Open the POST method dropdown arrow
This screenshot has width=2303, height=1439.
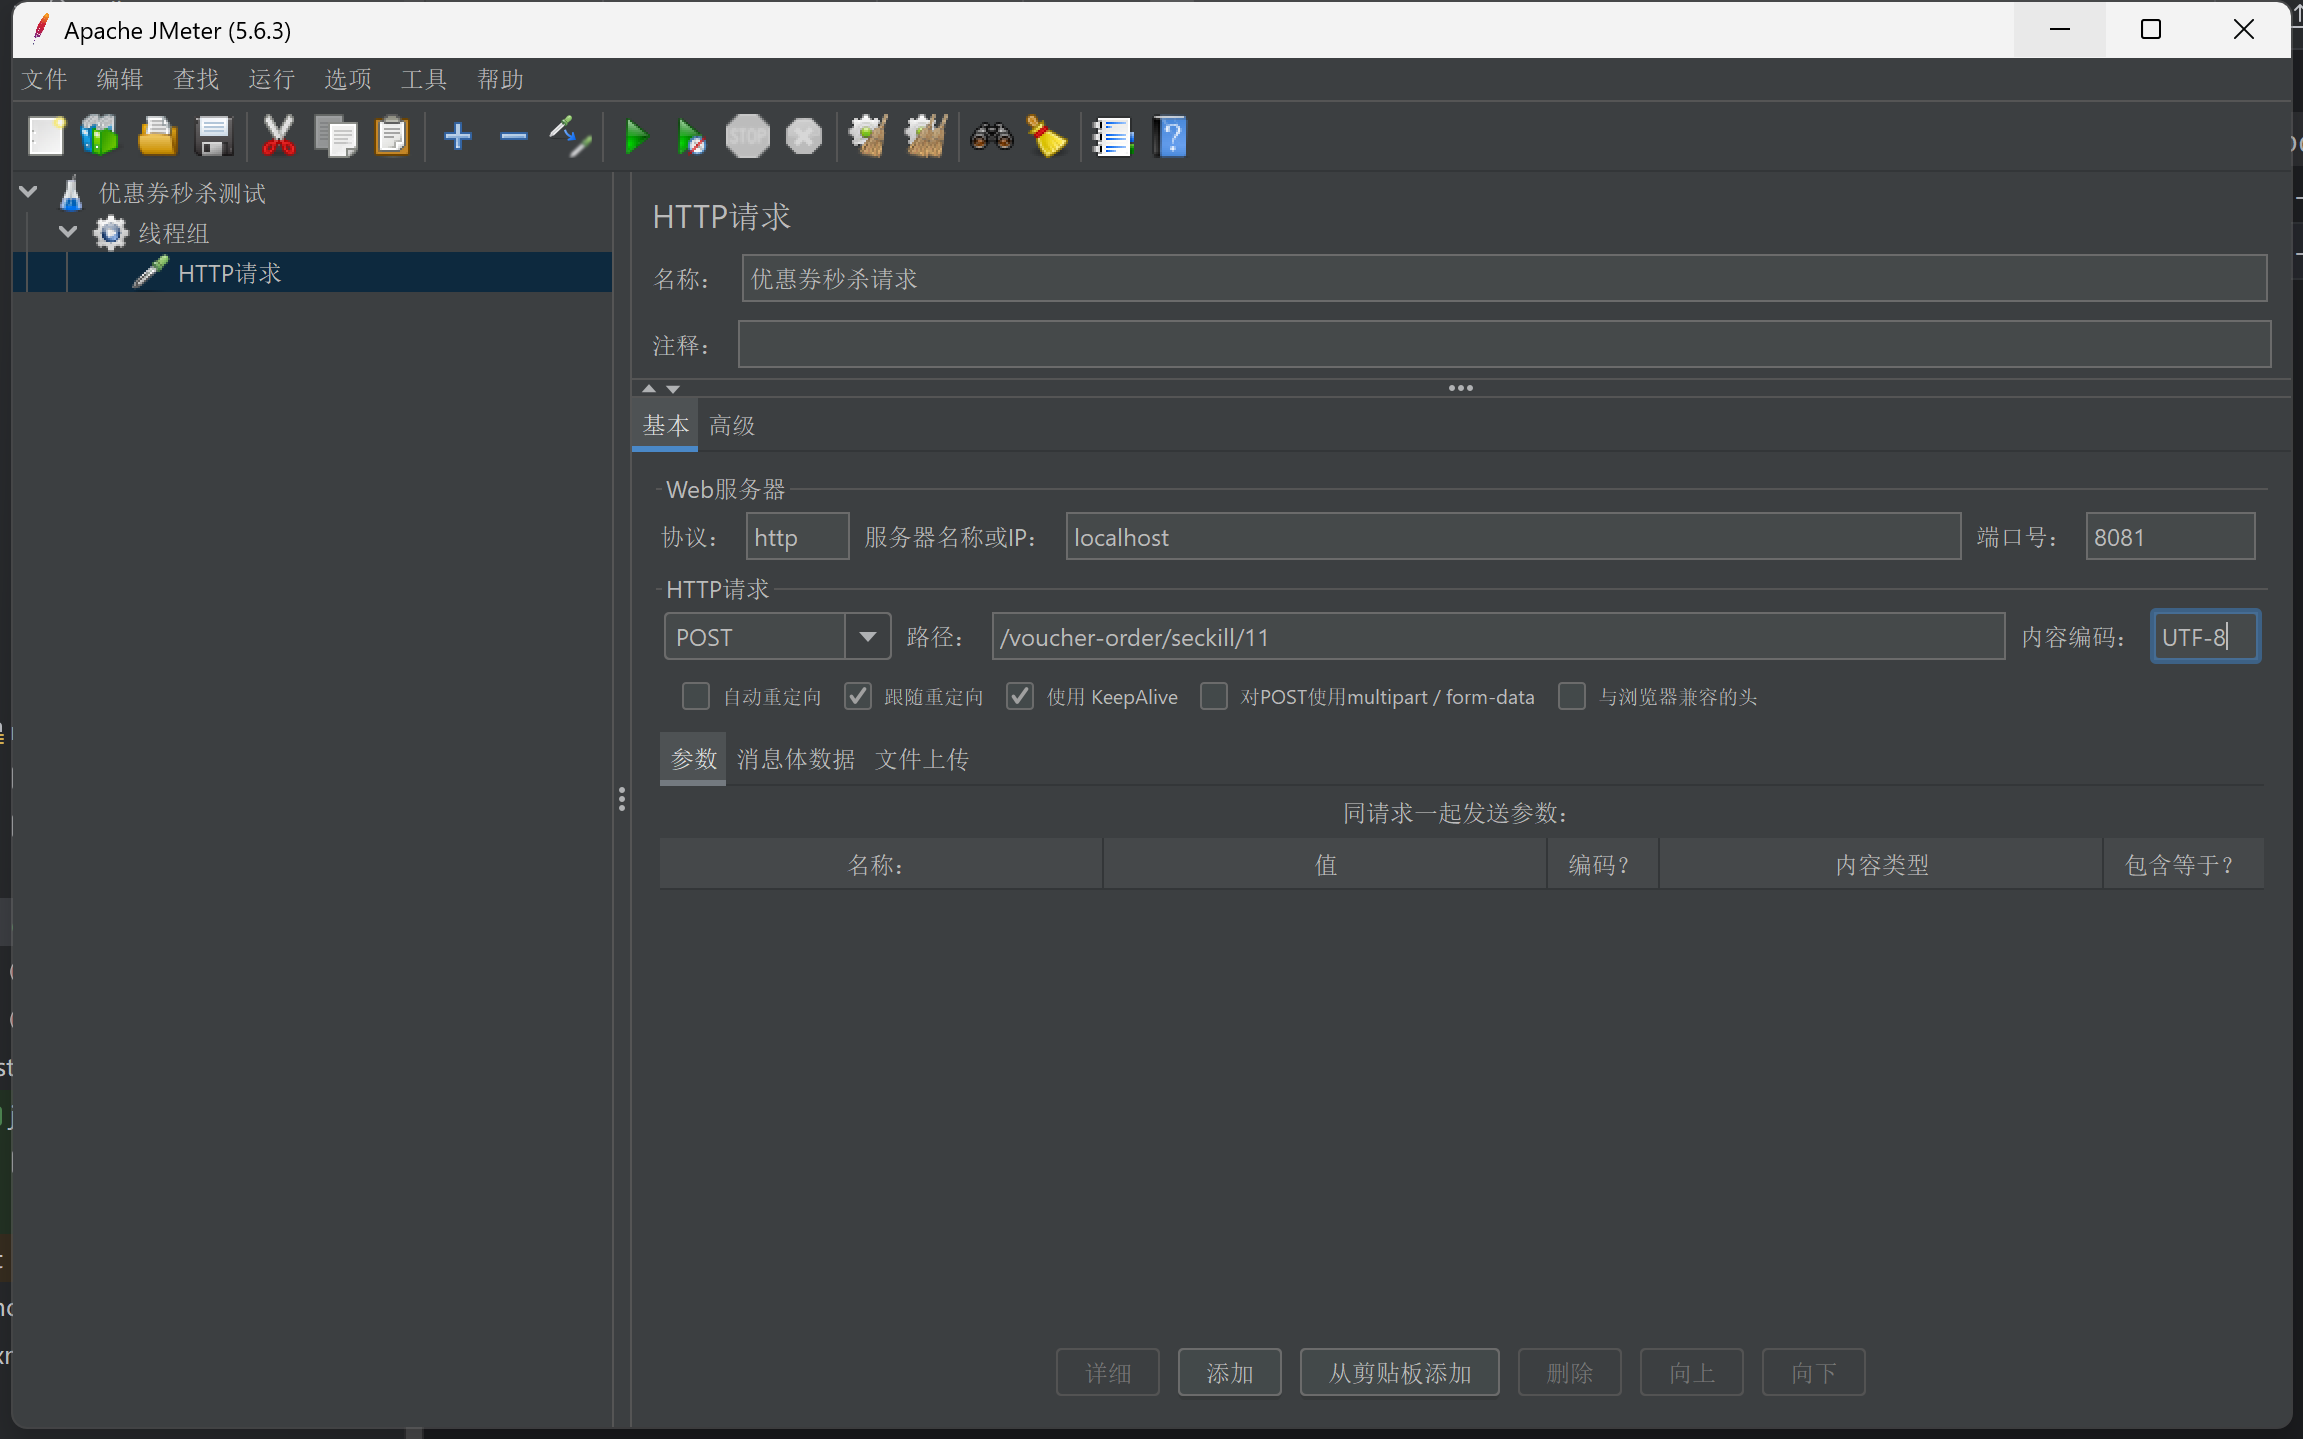(867, 637)
